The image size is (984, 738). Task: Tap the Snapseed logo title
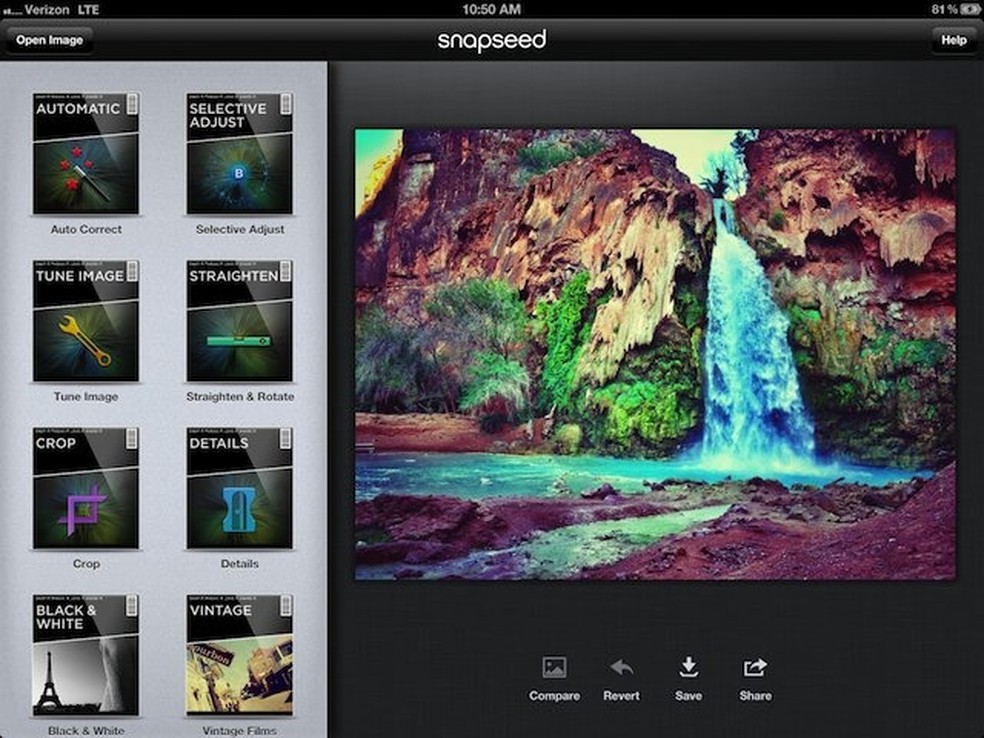pyautogui.click(x=491, y=40)
